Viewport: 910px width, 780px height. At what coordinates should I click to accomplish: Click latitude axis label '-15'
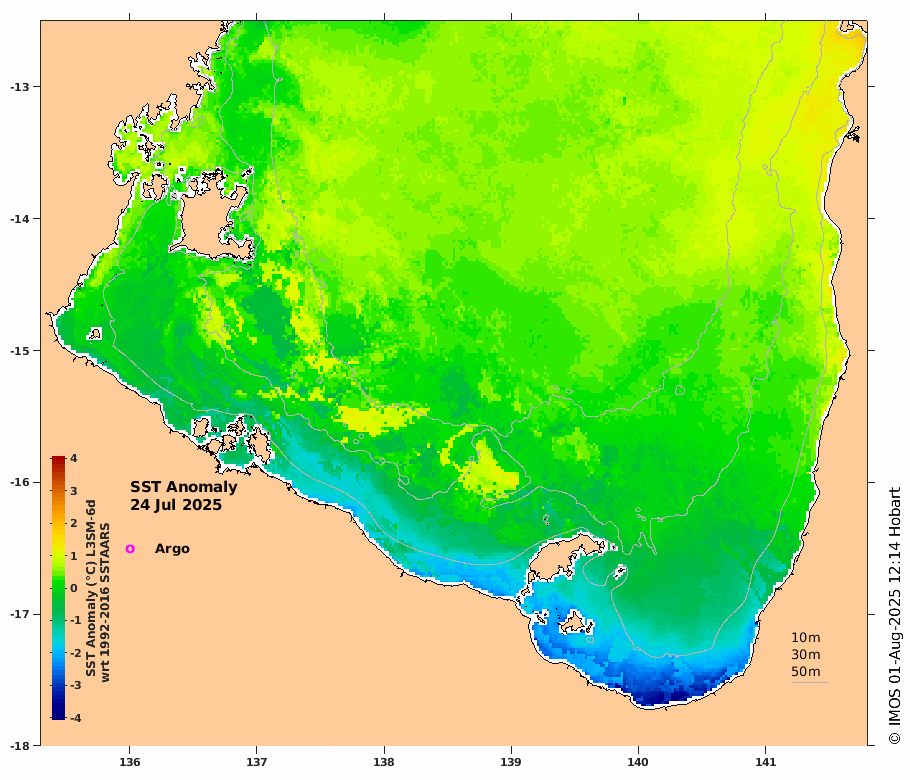tap(19, 351)
